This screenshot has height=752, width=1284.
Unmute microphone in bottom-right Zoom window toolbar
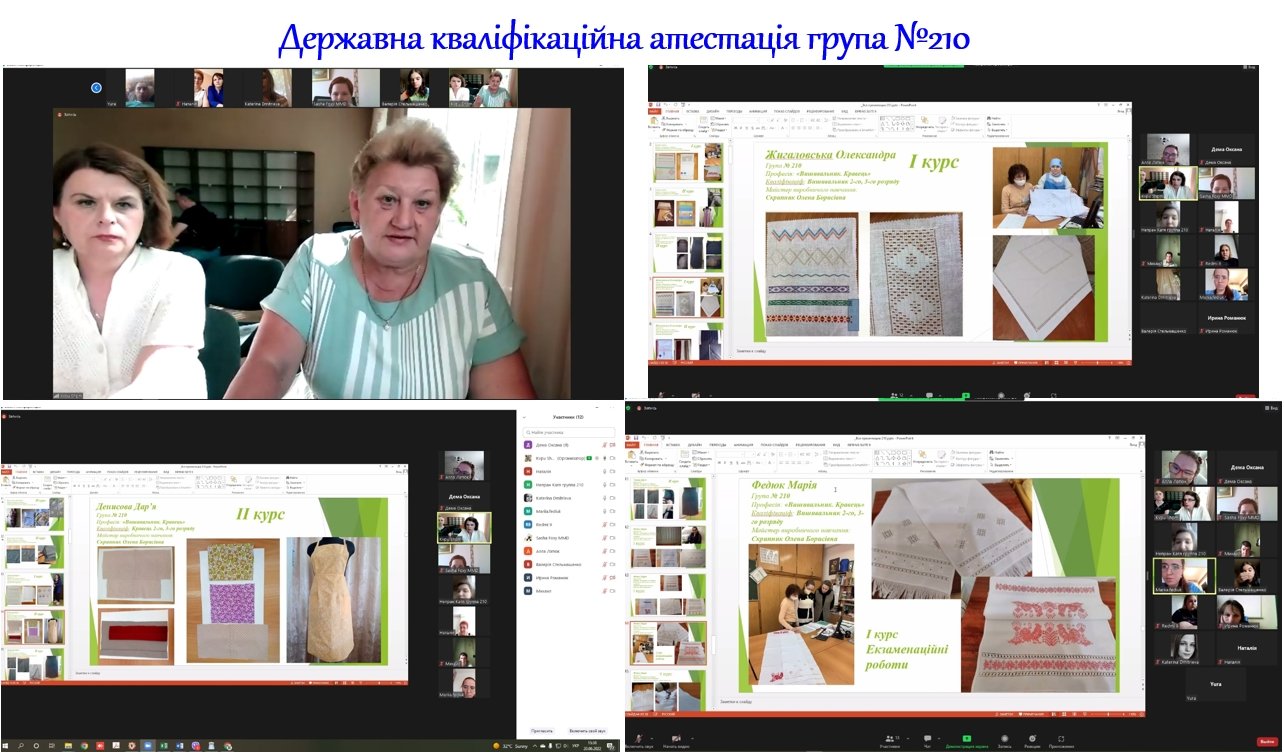[x=638, y=740]
